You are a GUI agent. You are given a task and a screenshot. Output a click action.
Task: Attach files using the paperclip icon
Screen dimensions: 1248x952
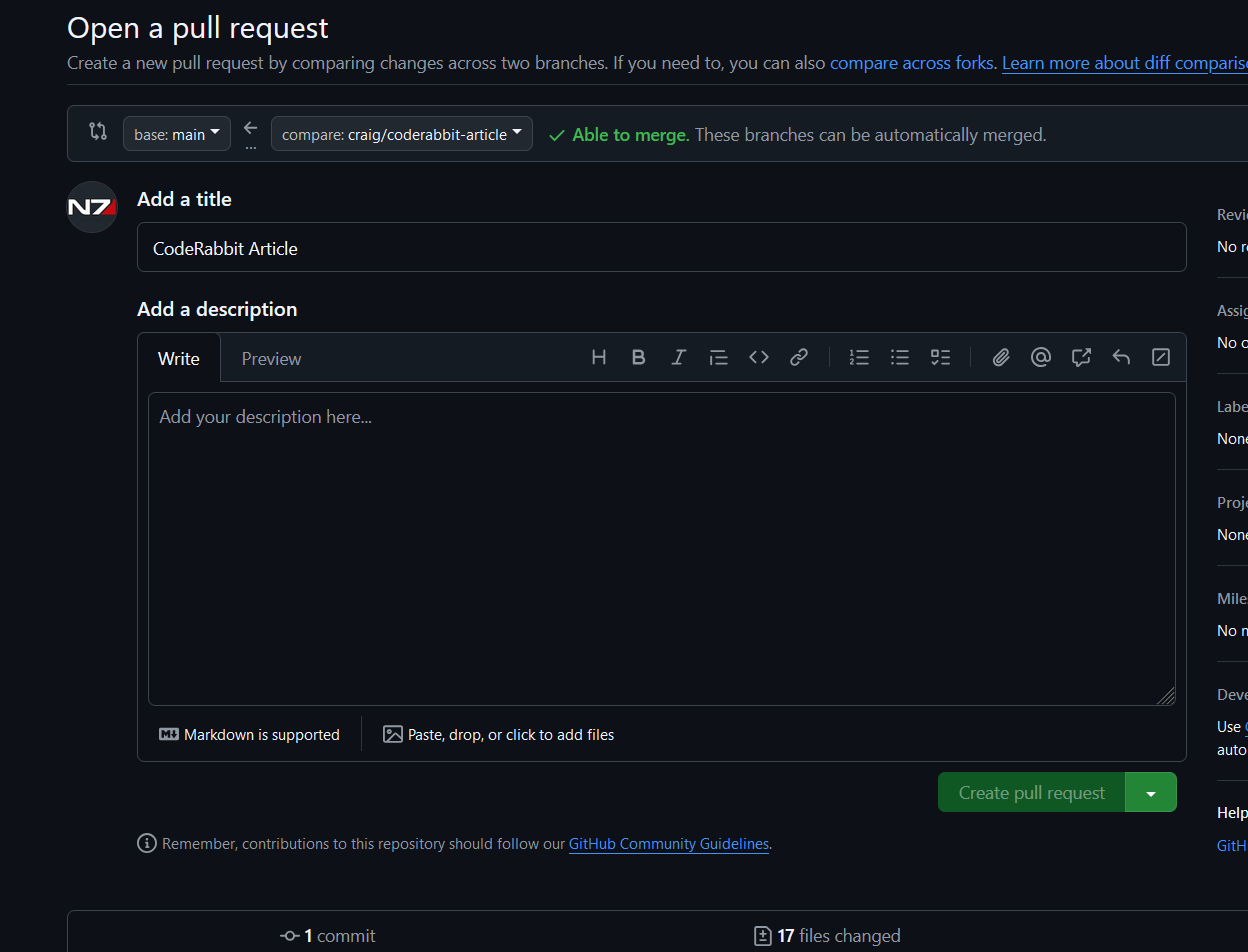(x=1001, y=357)
